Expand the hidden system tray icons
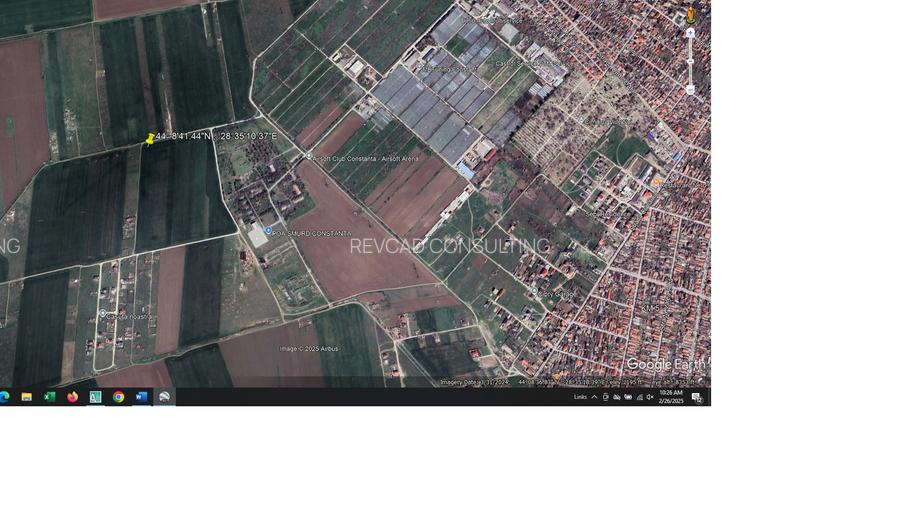The height and width of the screenshot is (506, 900). pos(594,397)
